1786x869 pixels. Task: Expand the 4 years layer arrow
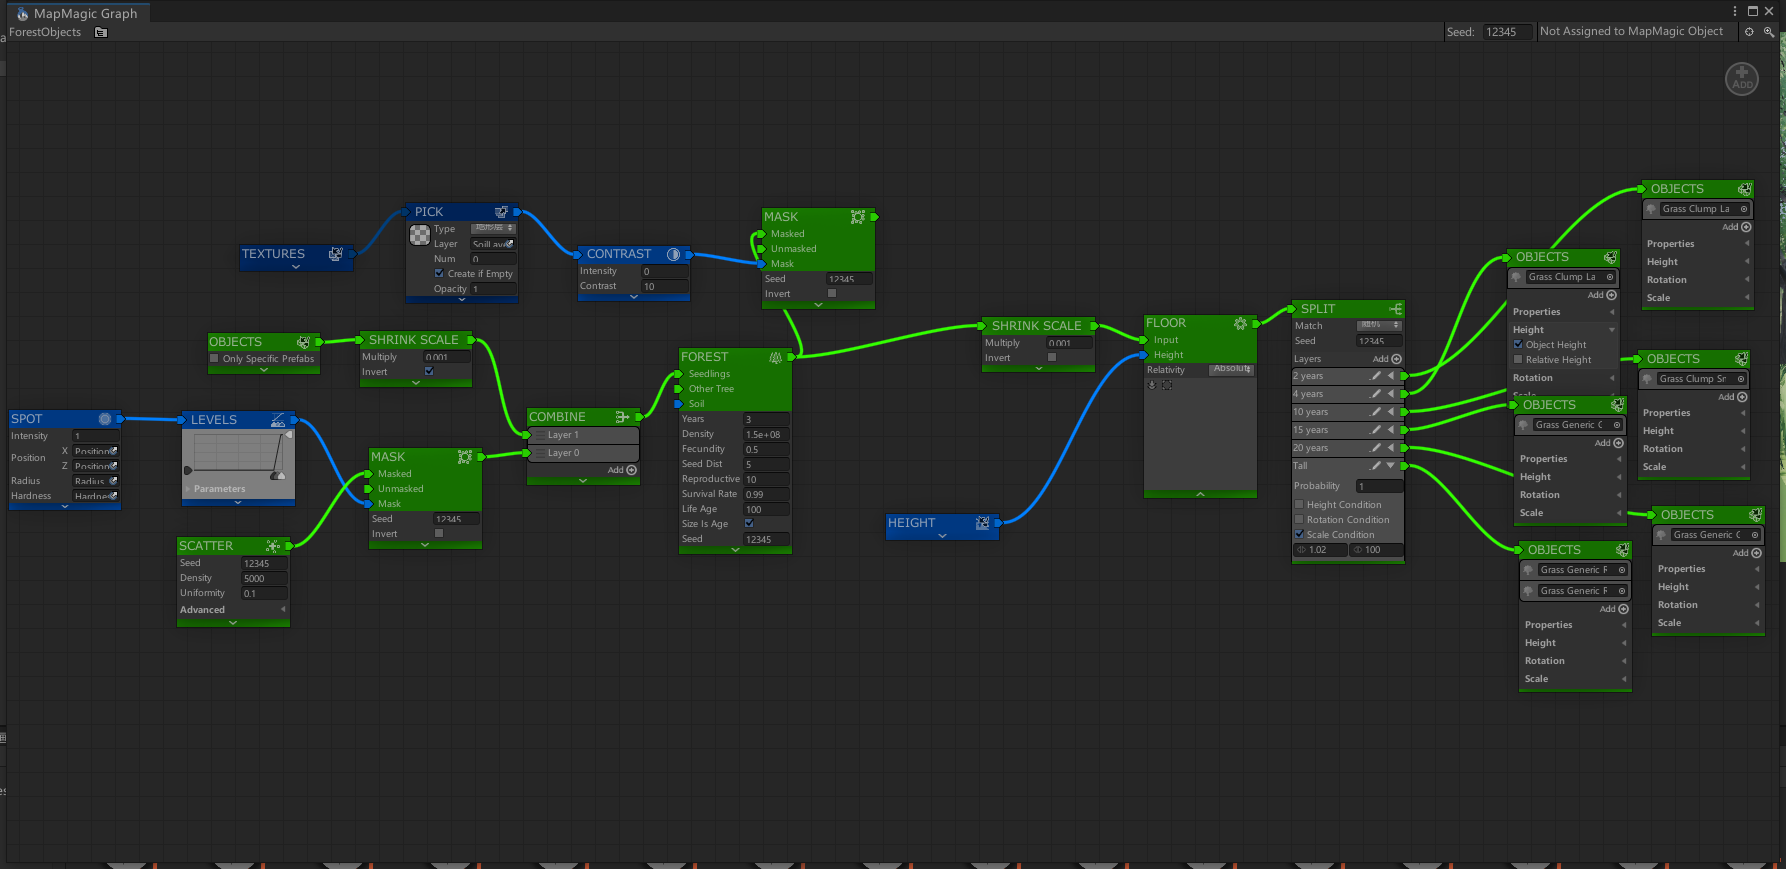pyautogui.click(x=1390, y=394)
